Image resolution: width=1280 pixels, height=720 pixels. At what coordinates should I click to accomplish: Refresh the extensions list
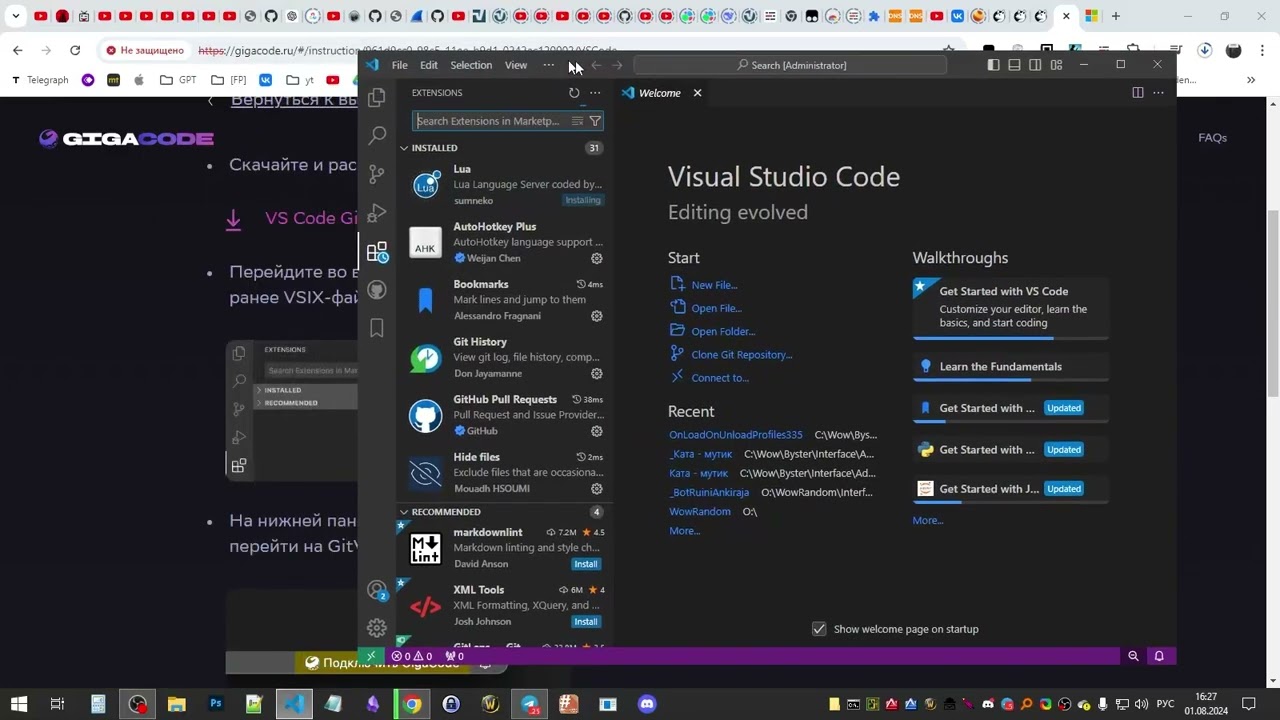[574, 93]
